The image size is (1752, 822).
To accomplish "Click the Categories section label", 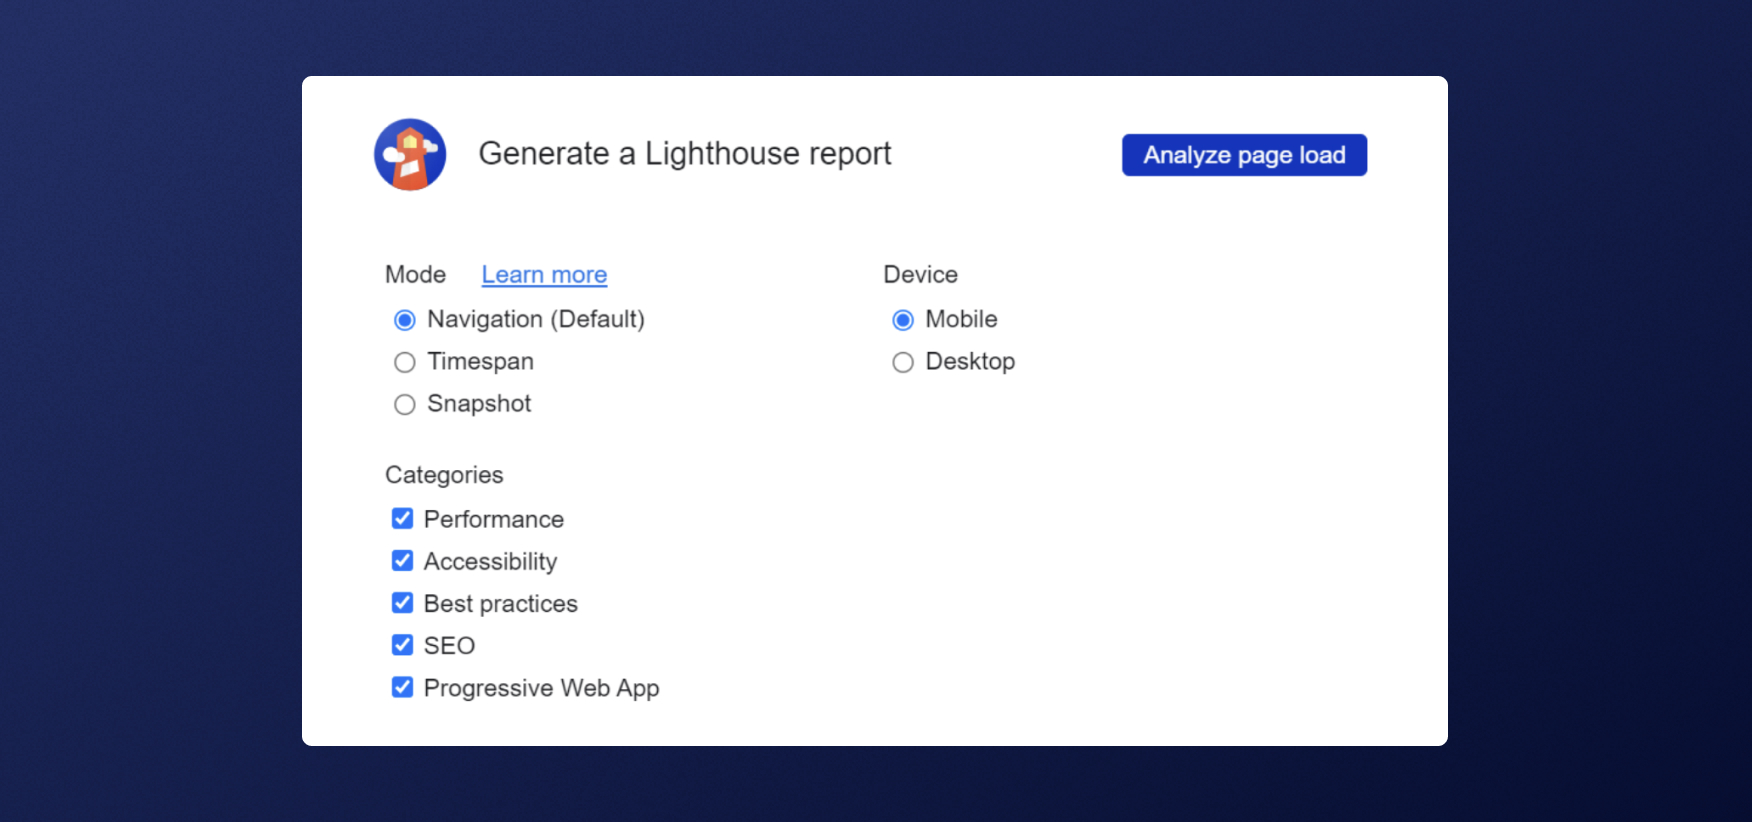I will click(444, 475).
